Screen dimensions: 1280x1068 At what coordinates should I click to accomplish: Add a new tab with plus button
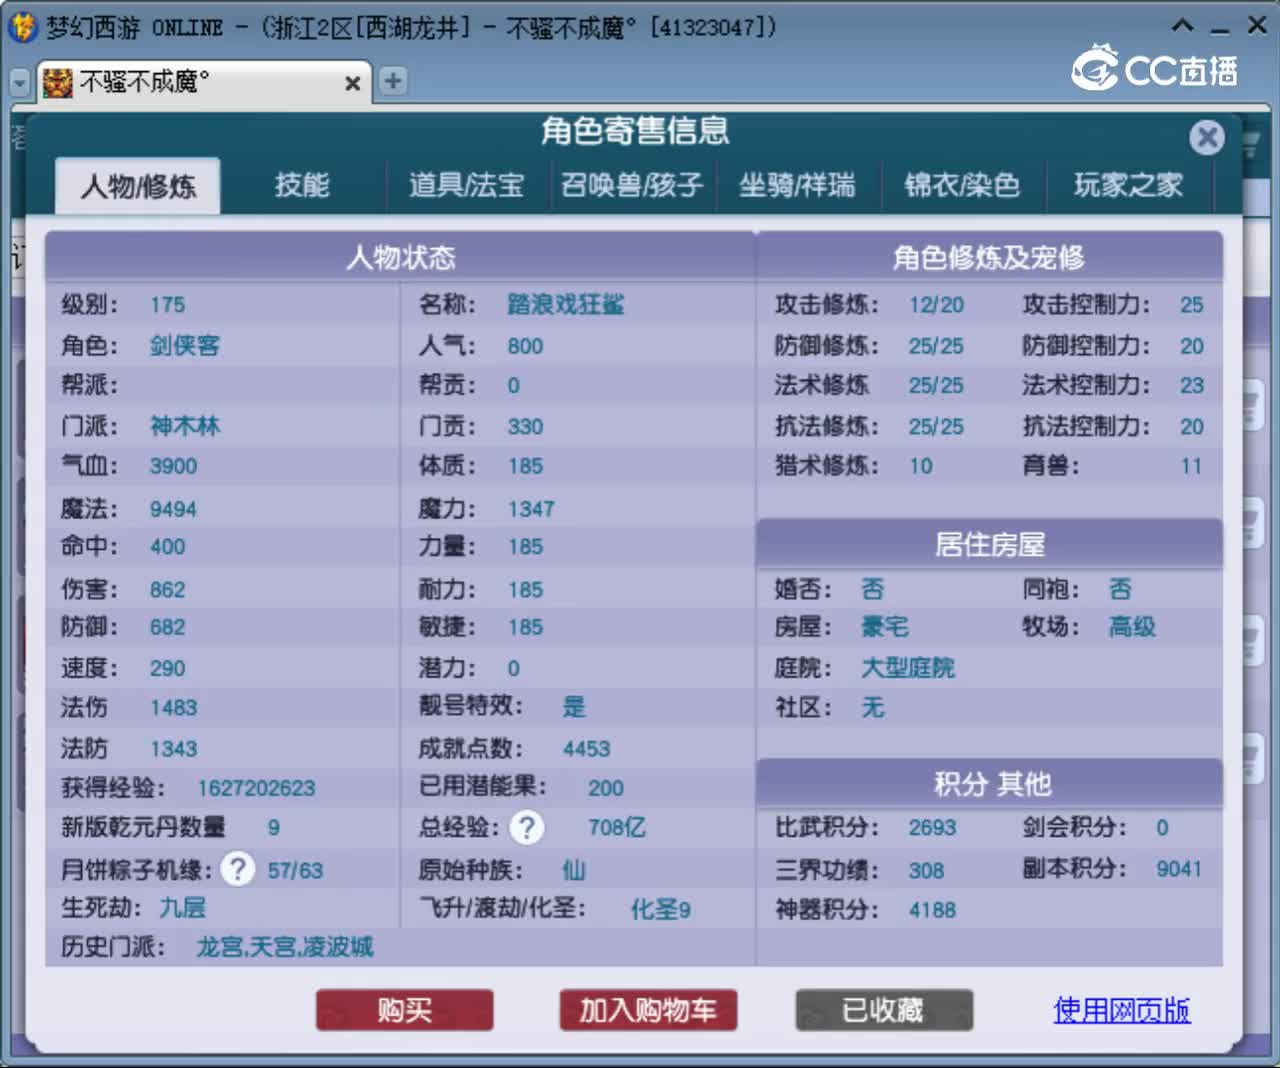393,81
